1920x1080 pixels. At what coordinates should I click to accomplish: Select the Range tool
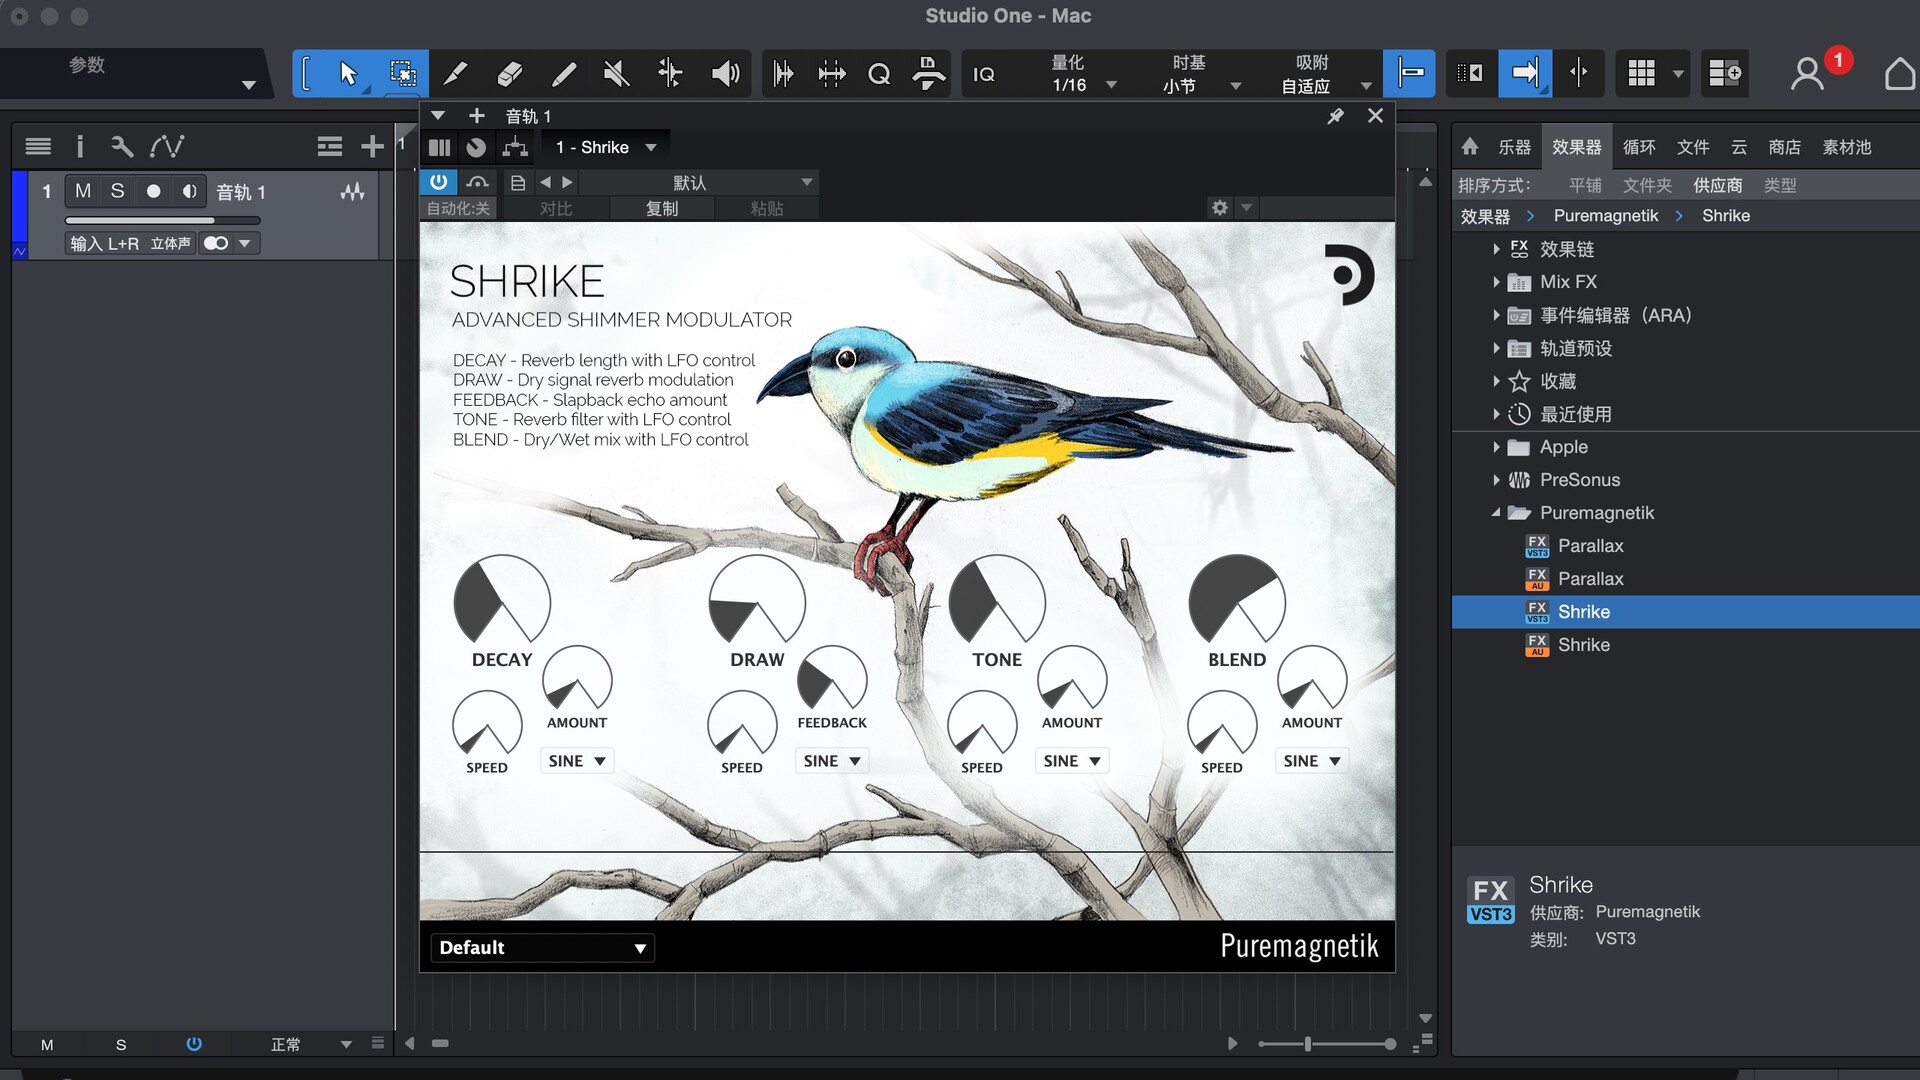[403, 74]
